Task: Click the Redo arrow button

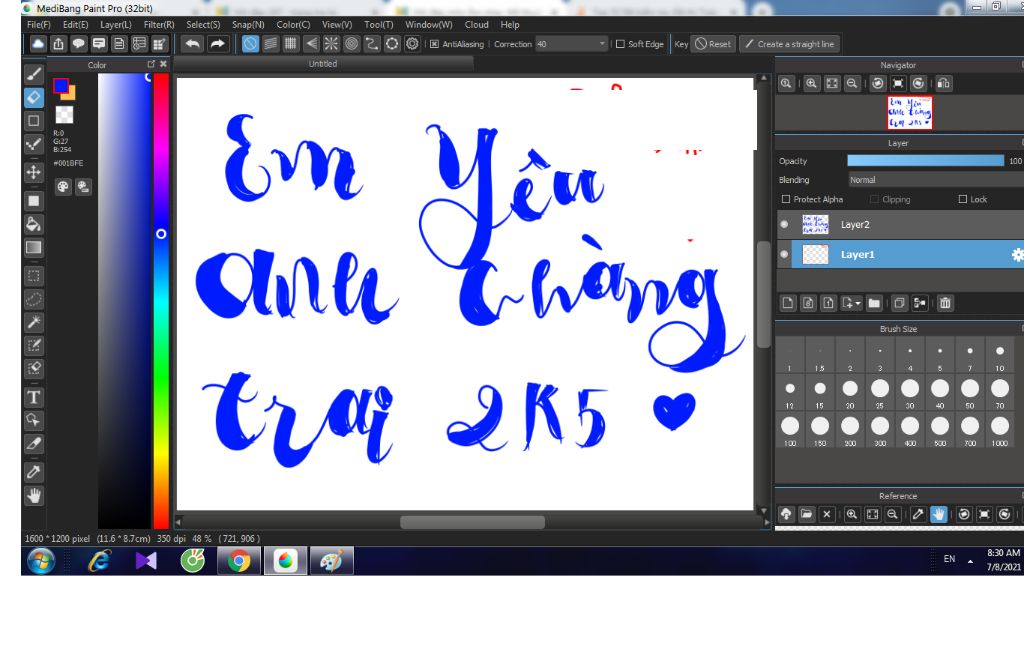Action: coord(217,44)
